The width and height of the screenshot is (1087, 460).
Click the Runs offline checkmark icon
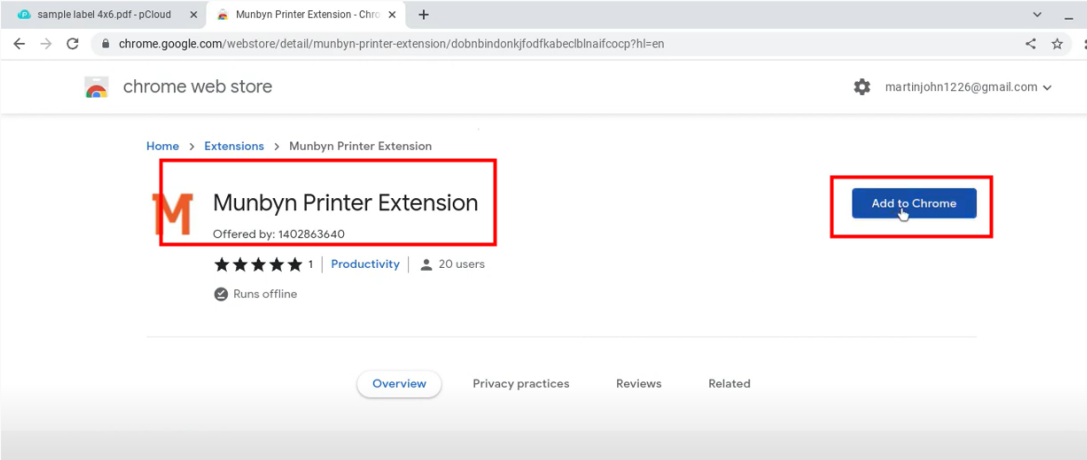pos(220,294)
